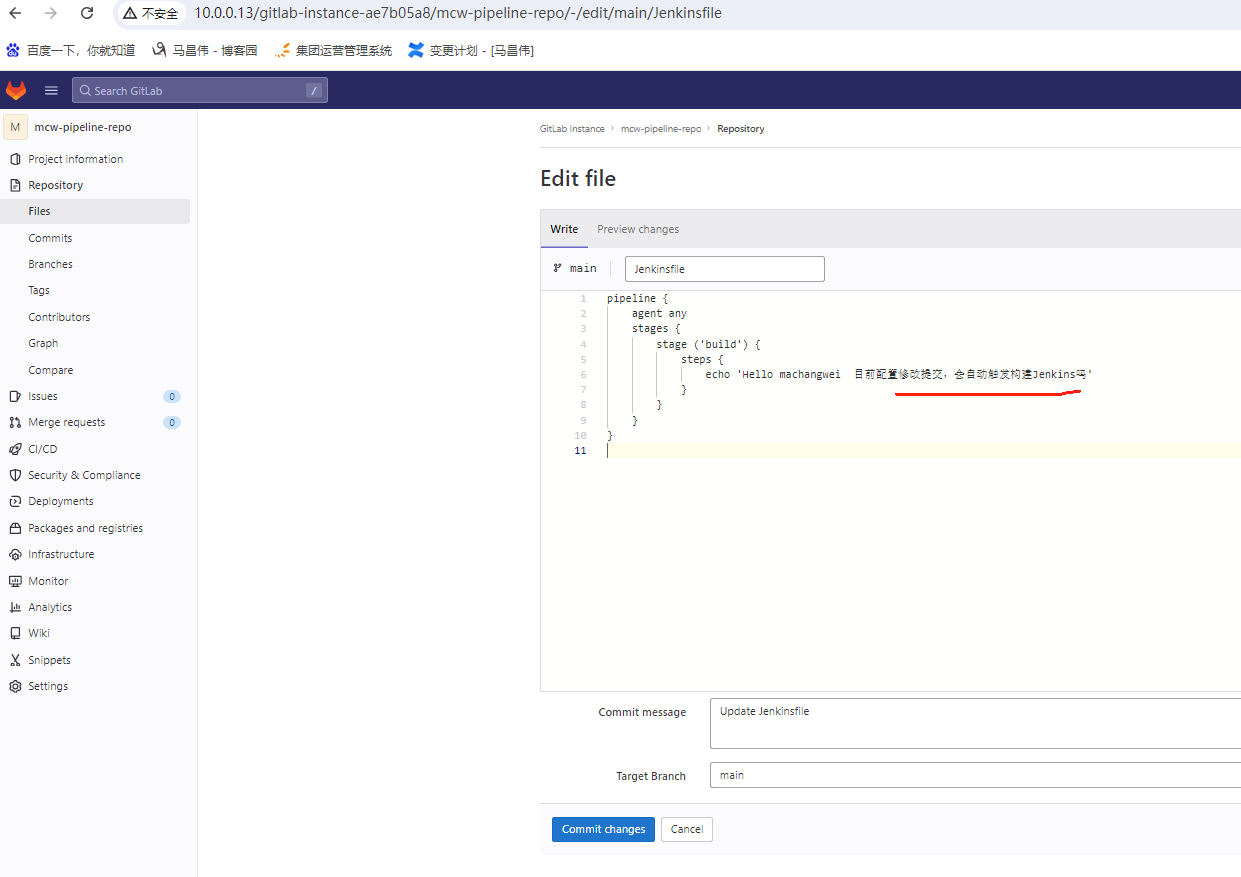Open Contributors in the sidebar
Screen dimensions: 1241x877
pyautogui.click(x=59, y=317)
